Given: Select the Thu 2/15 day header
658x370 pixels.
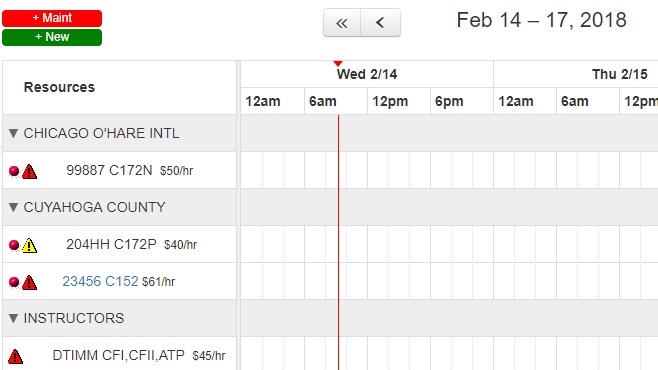Looking at the screenshot, I should point(619,74).
